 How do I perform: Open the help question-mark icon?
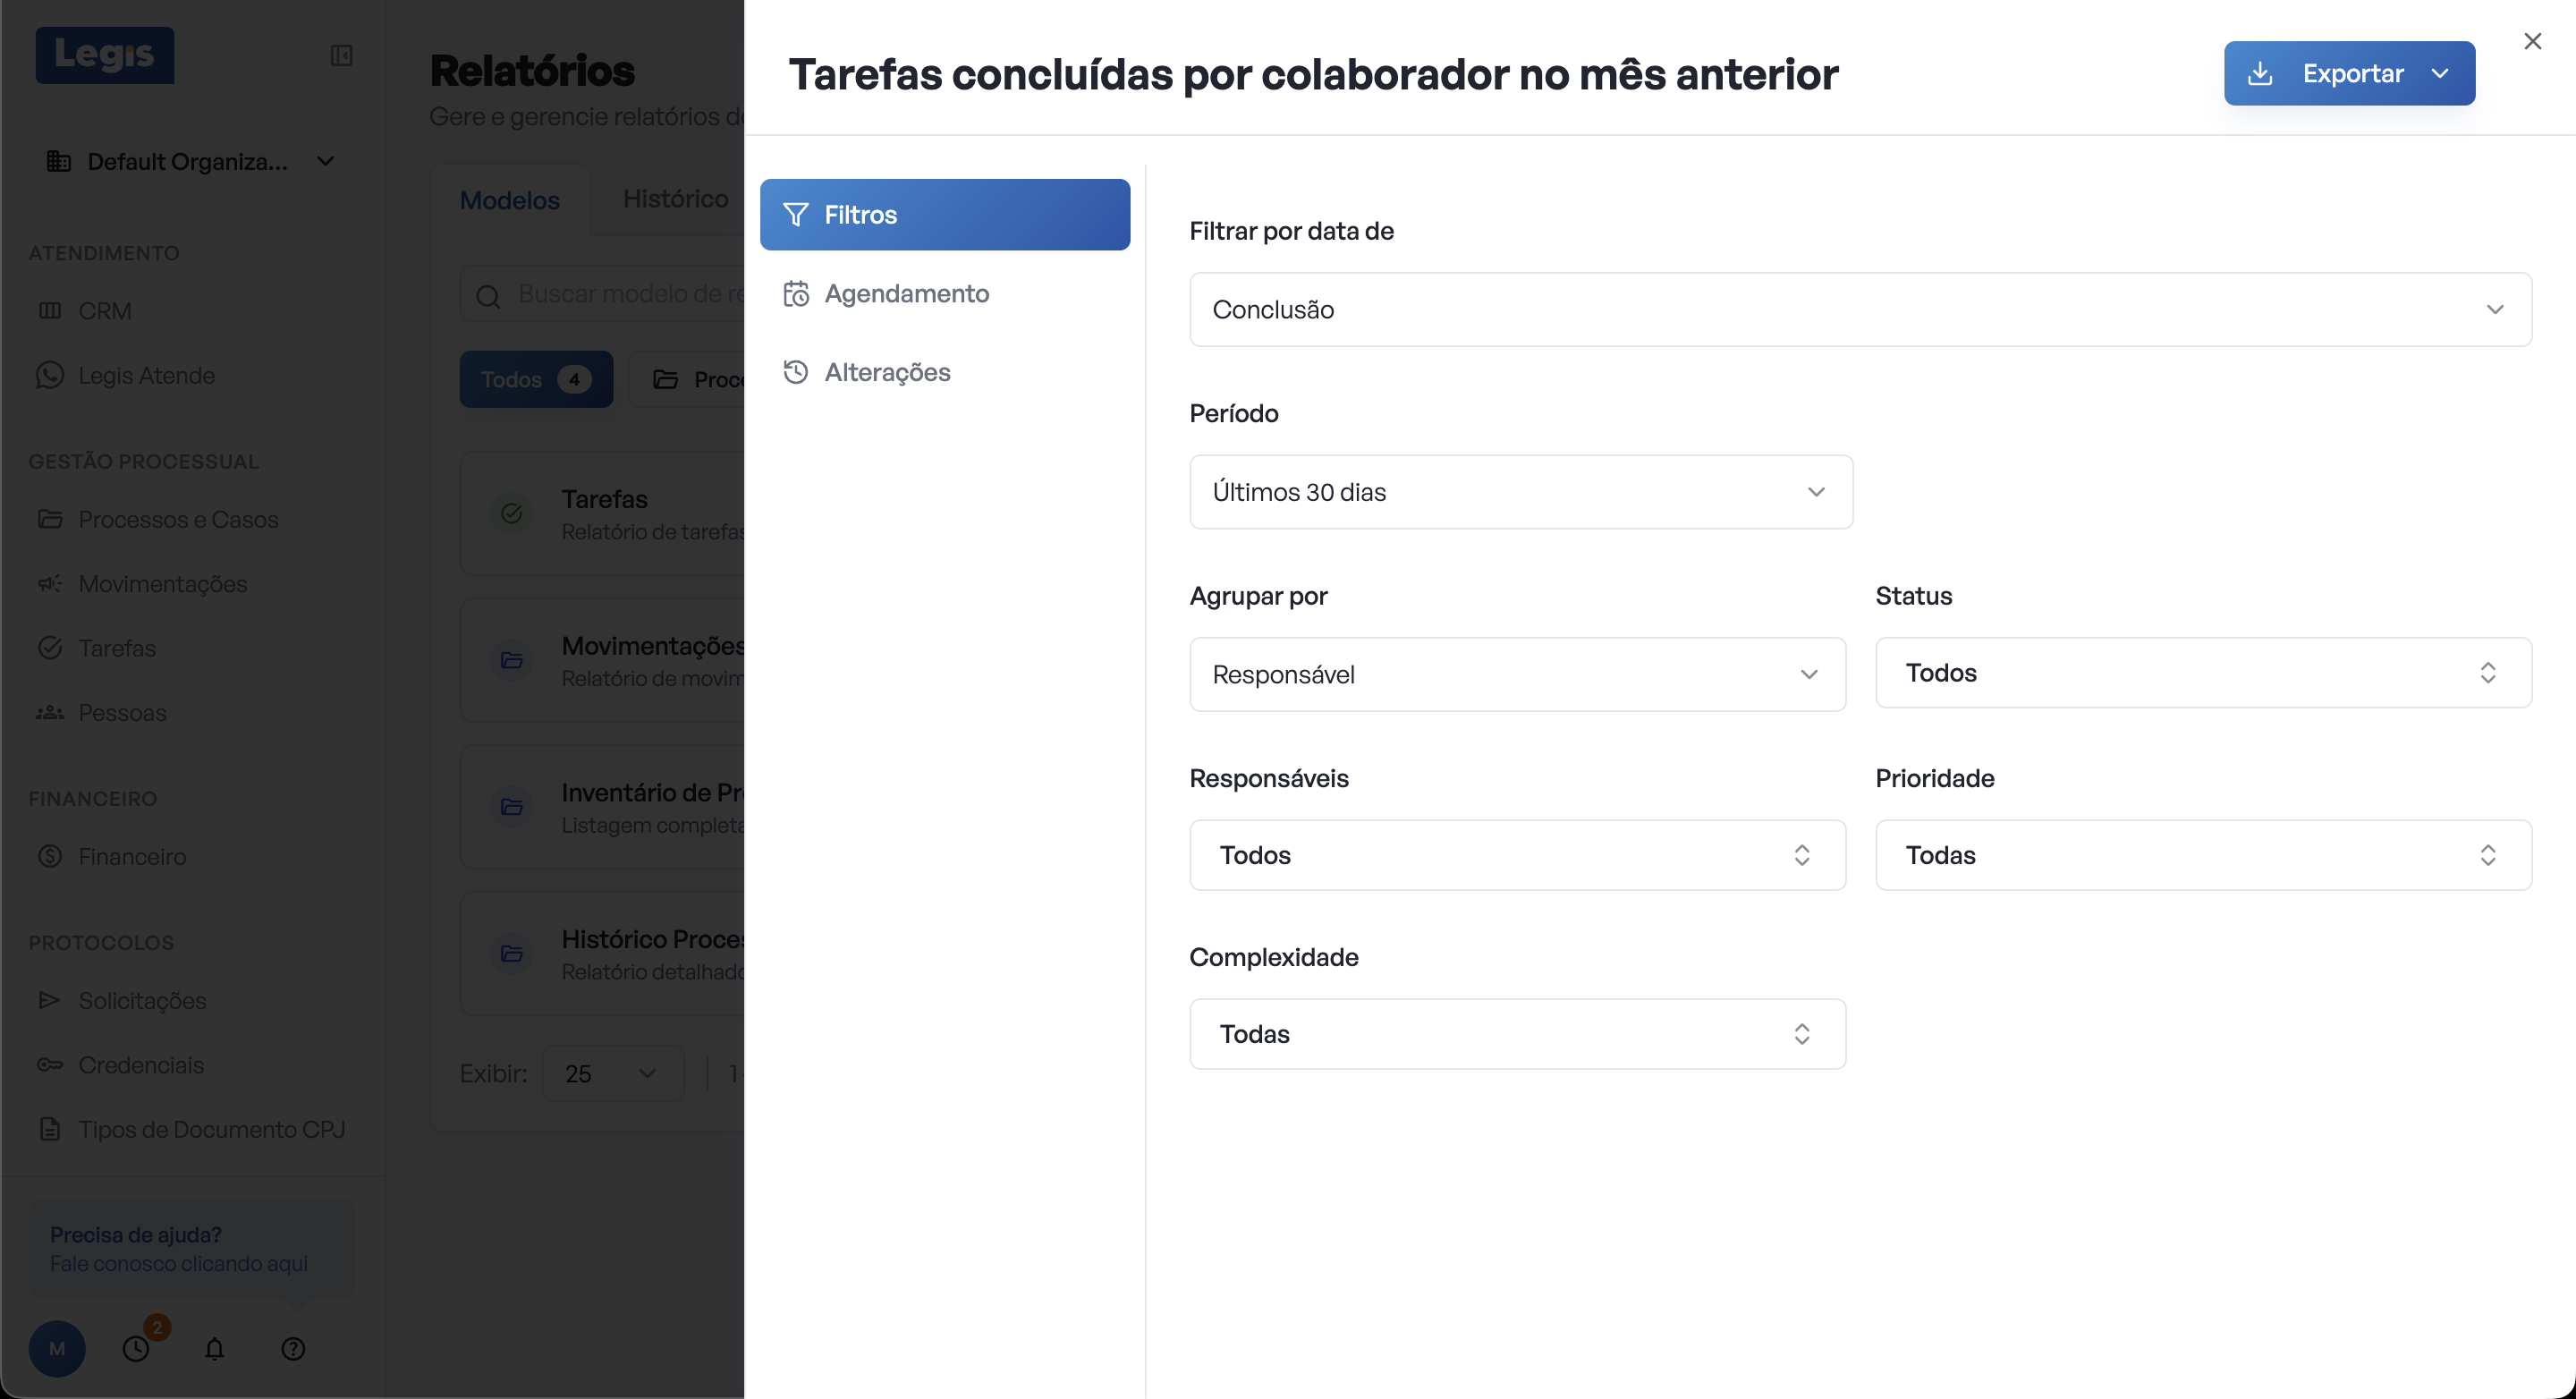pyautogui.click(x=293, y=1349)
